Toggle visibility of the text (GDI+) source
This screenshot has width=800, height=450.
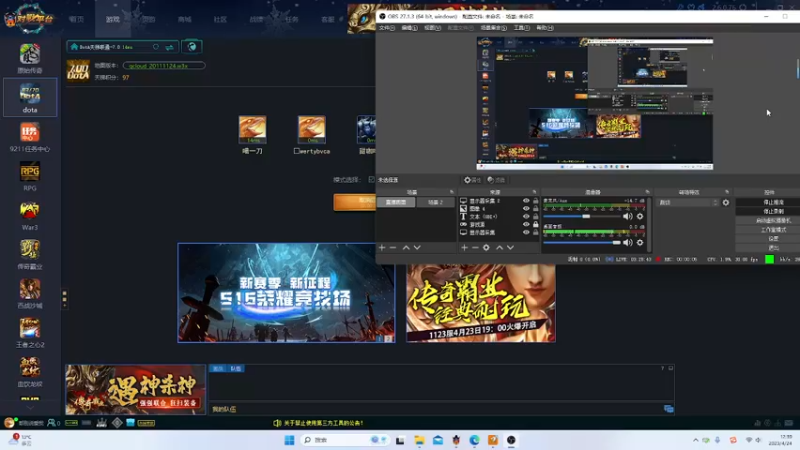526,216
